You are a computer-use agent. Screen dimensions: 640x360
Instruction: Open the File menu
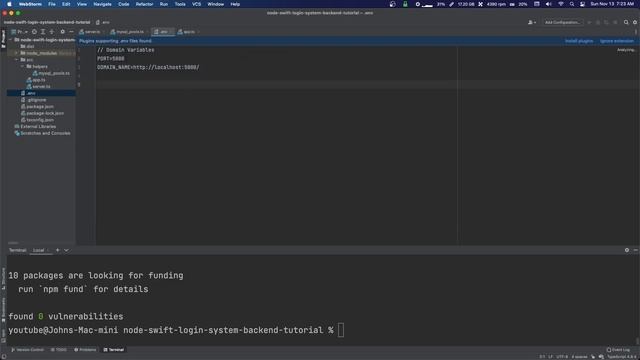point(52,4)
